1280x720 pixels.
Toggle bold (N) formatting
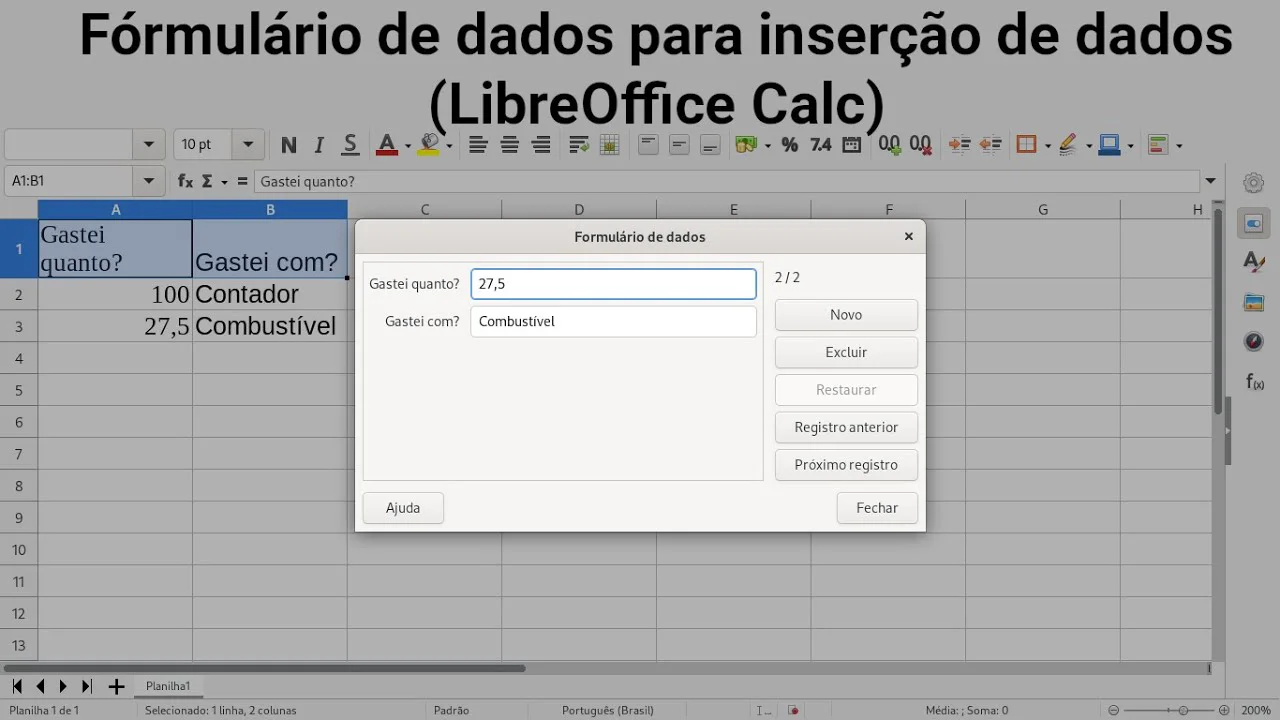click(289, 145)
